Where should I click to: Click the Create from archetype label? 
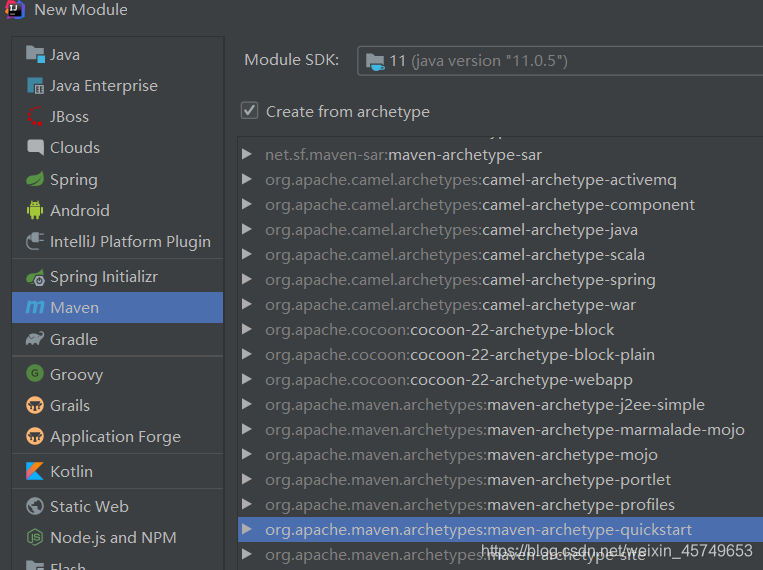click(347, 111)
